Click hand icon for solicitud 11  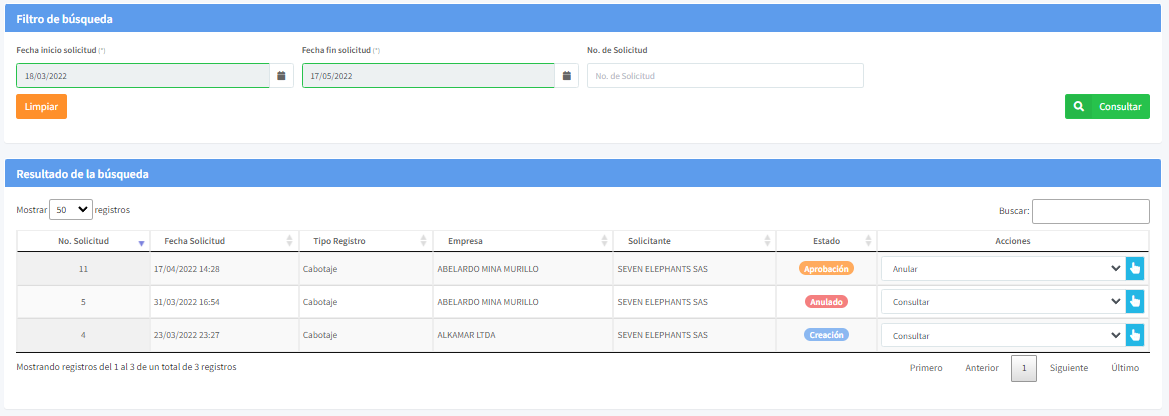1134,268
